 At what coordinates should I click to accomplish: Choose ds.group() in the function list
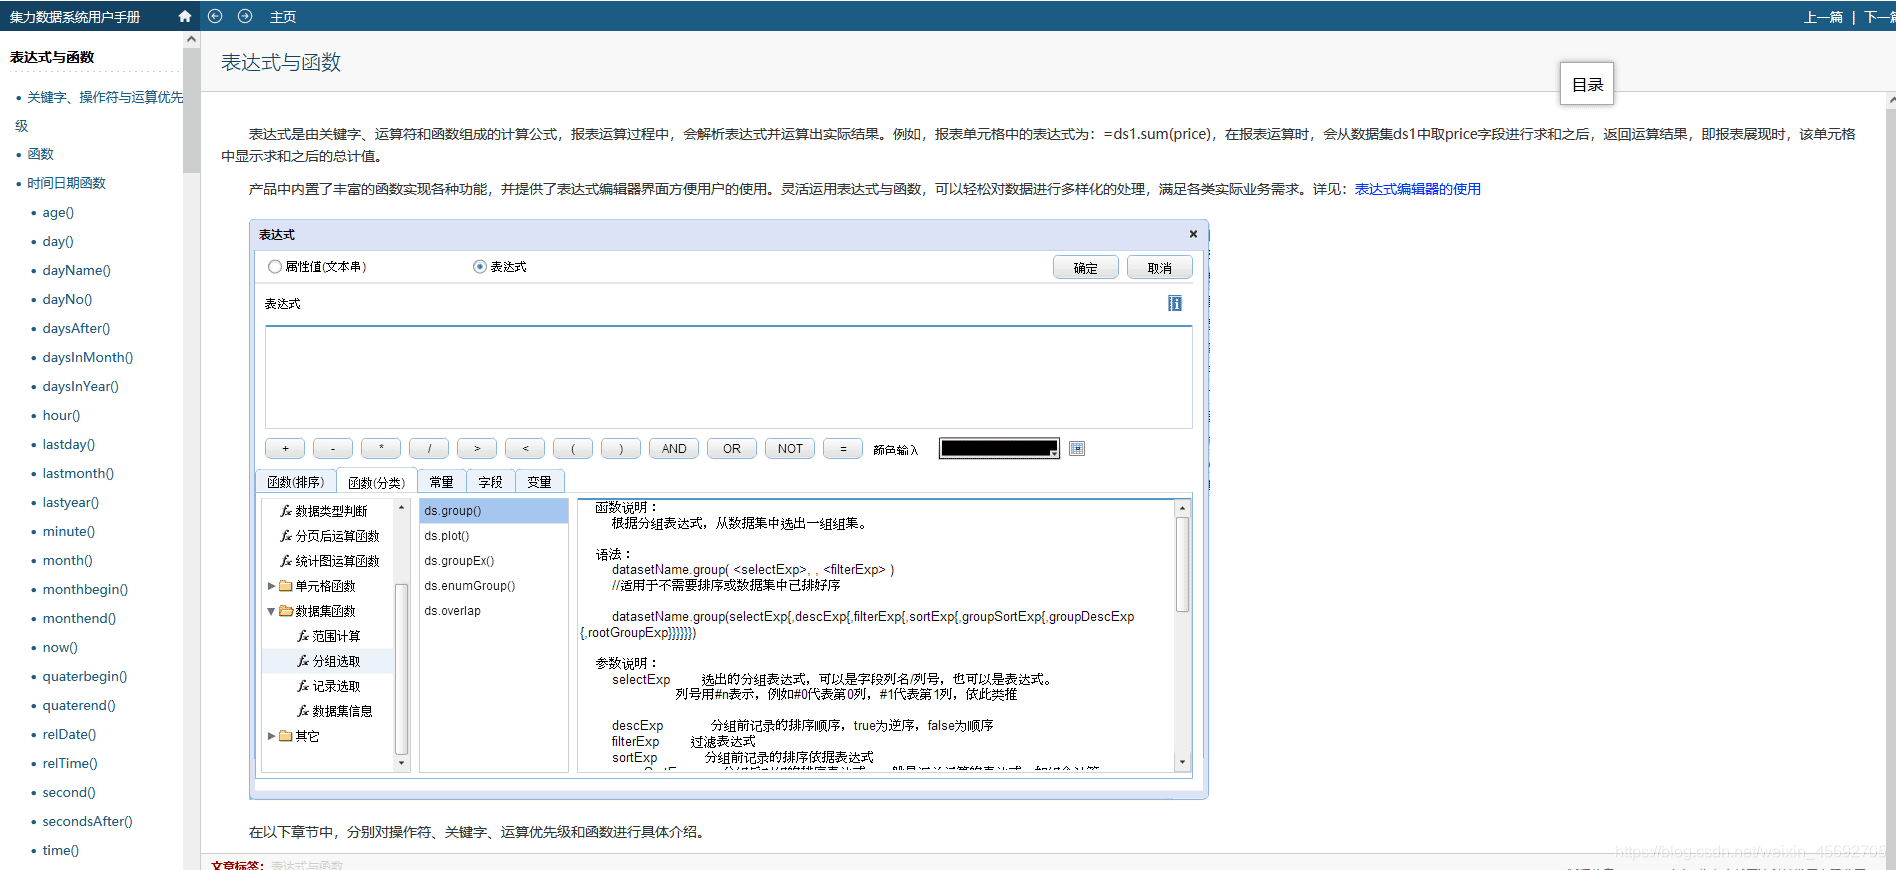coord(494,511)
